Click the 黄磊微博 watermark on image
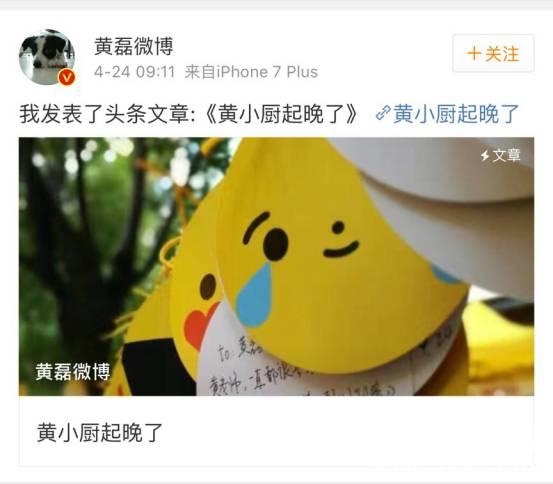Viewport: 553px width, 484px height. point(73,371)
